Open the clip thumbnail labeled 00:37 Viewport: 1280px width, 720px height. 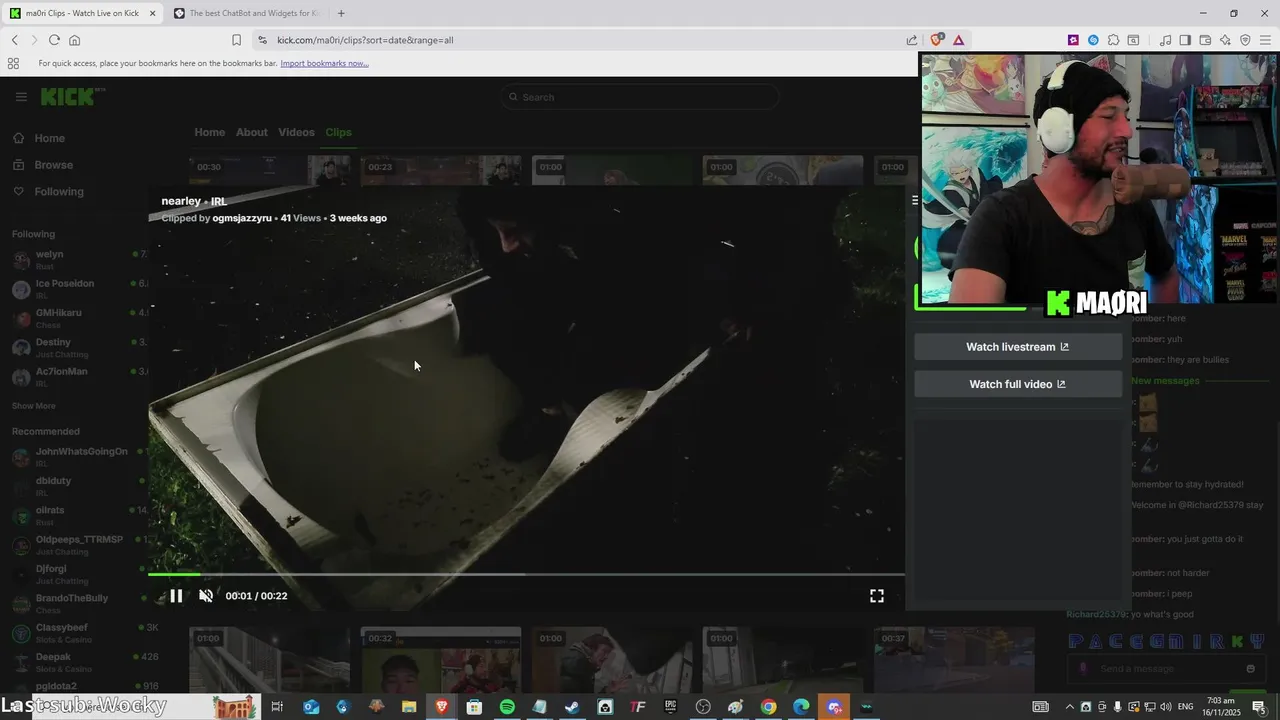click(954, 660)
